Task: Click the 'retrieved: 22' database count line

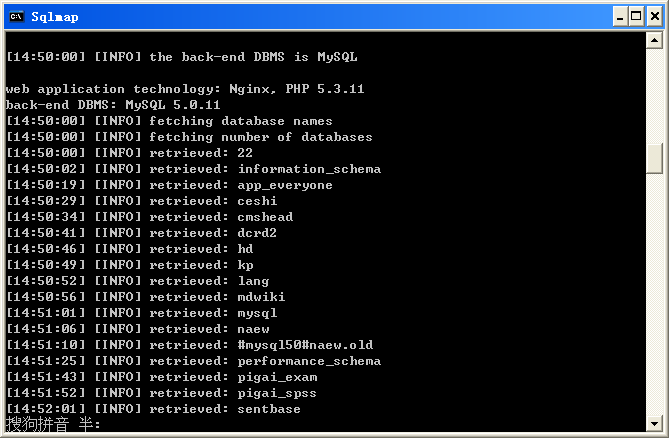Action: coord(129,153)
